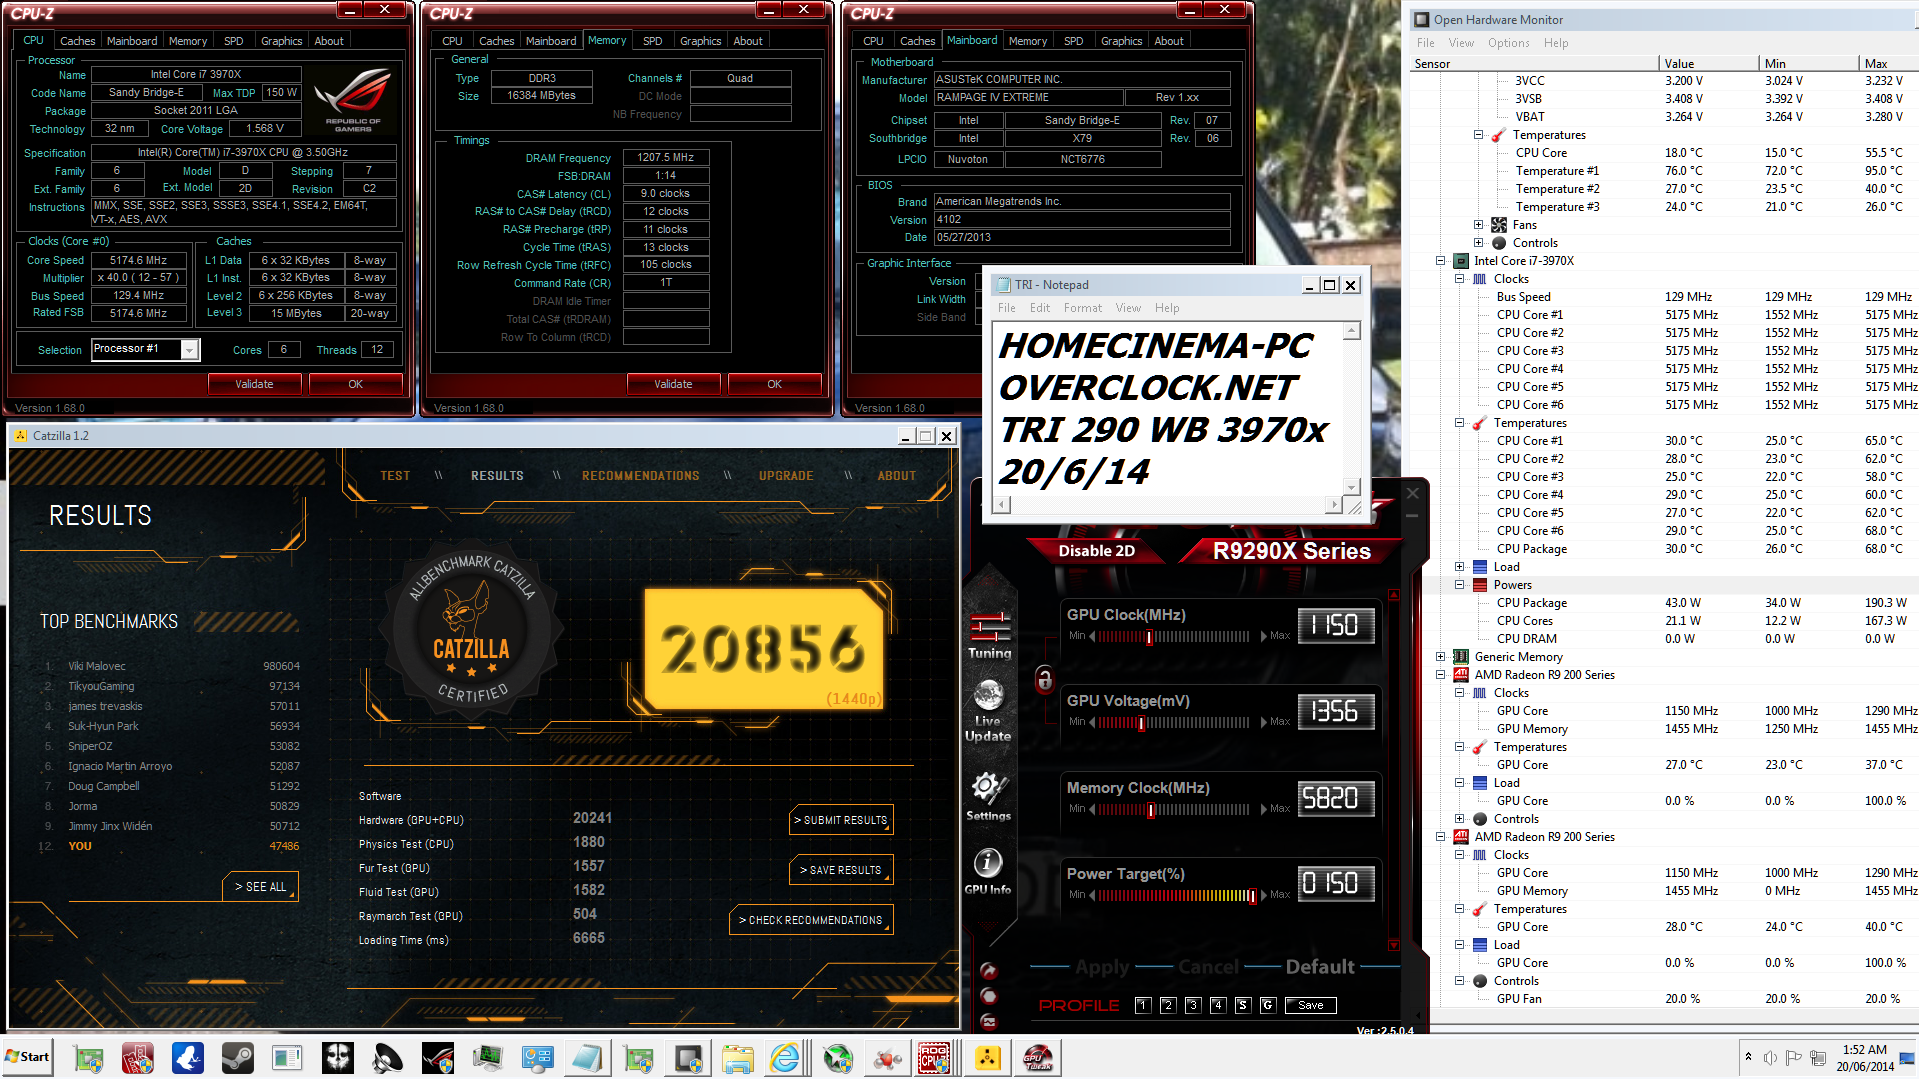1919x1079 pixels.
Task: Select GPU Tweak profile 2
Action: click(1168, 1006)
